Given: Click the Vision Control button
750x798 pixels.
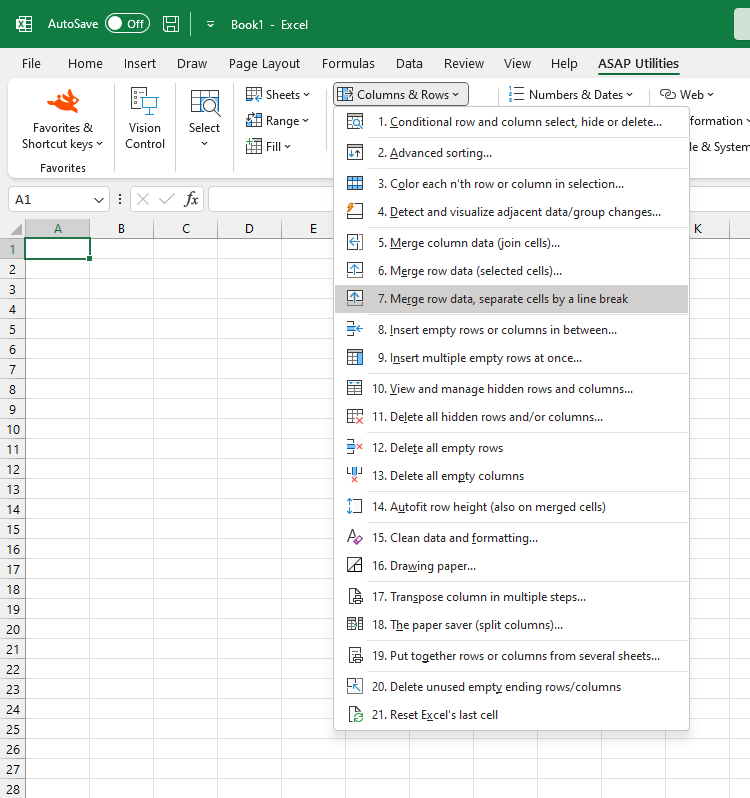Looking at the screenshot, I should [x=145, y=120].
